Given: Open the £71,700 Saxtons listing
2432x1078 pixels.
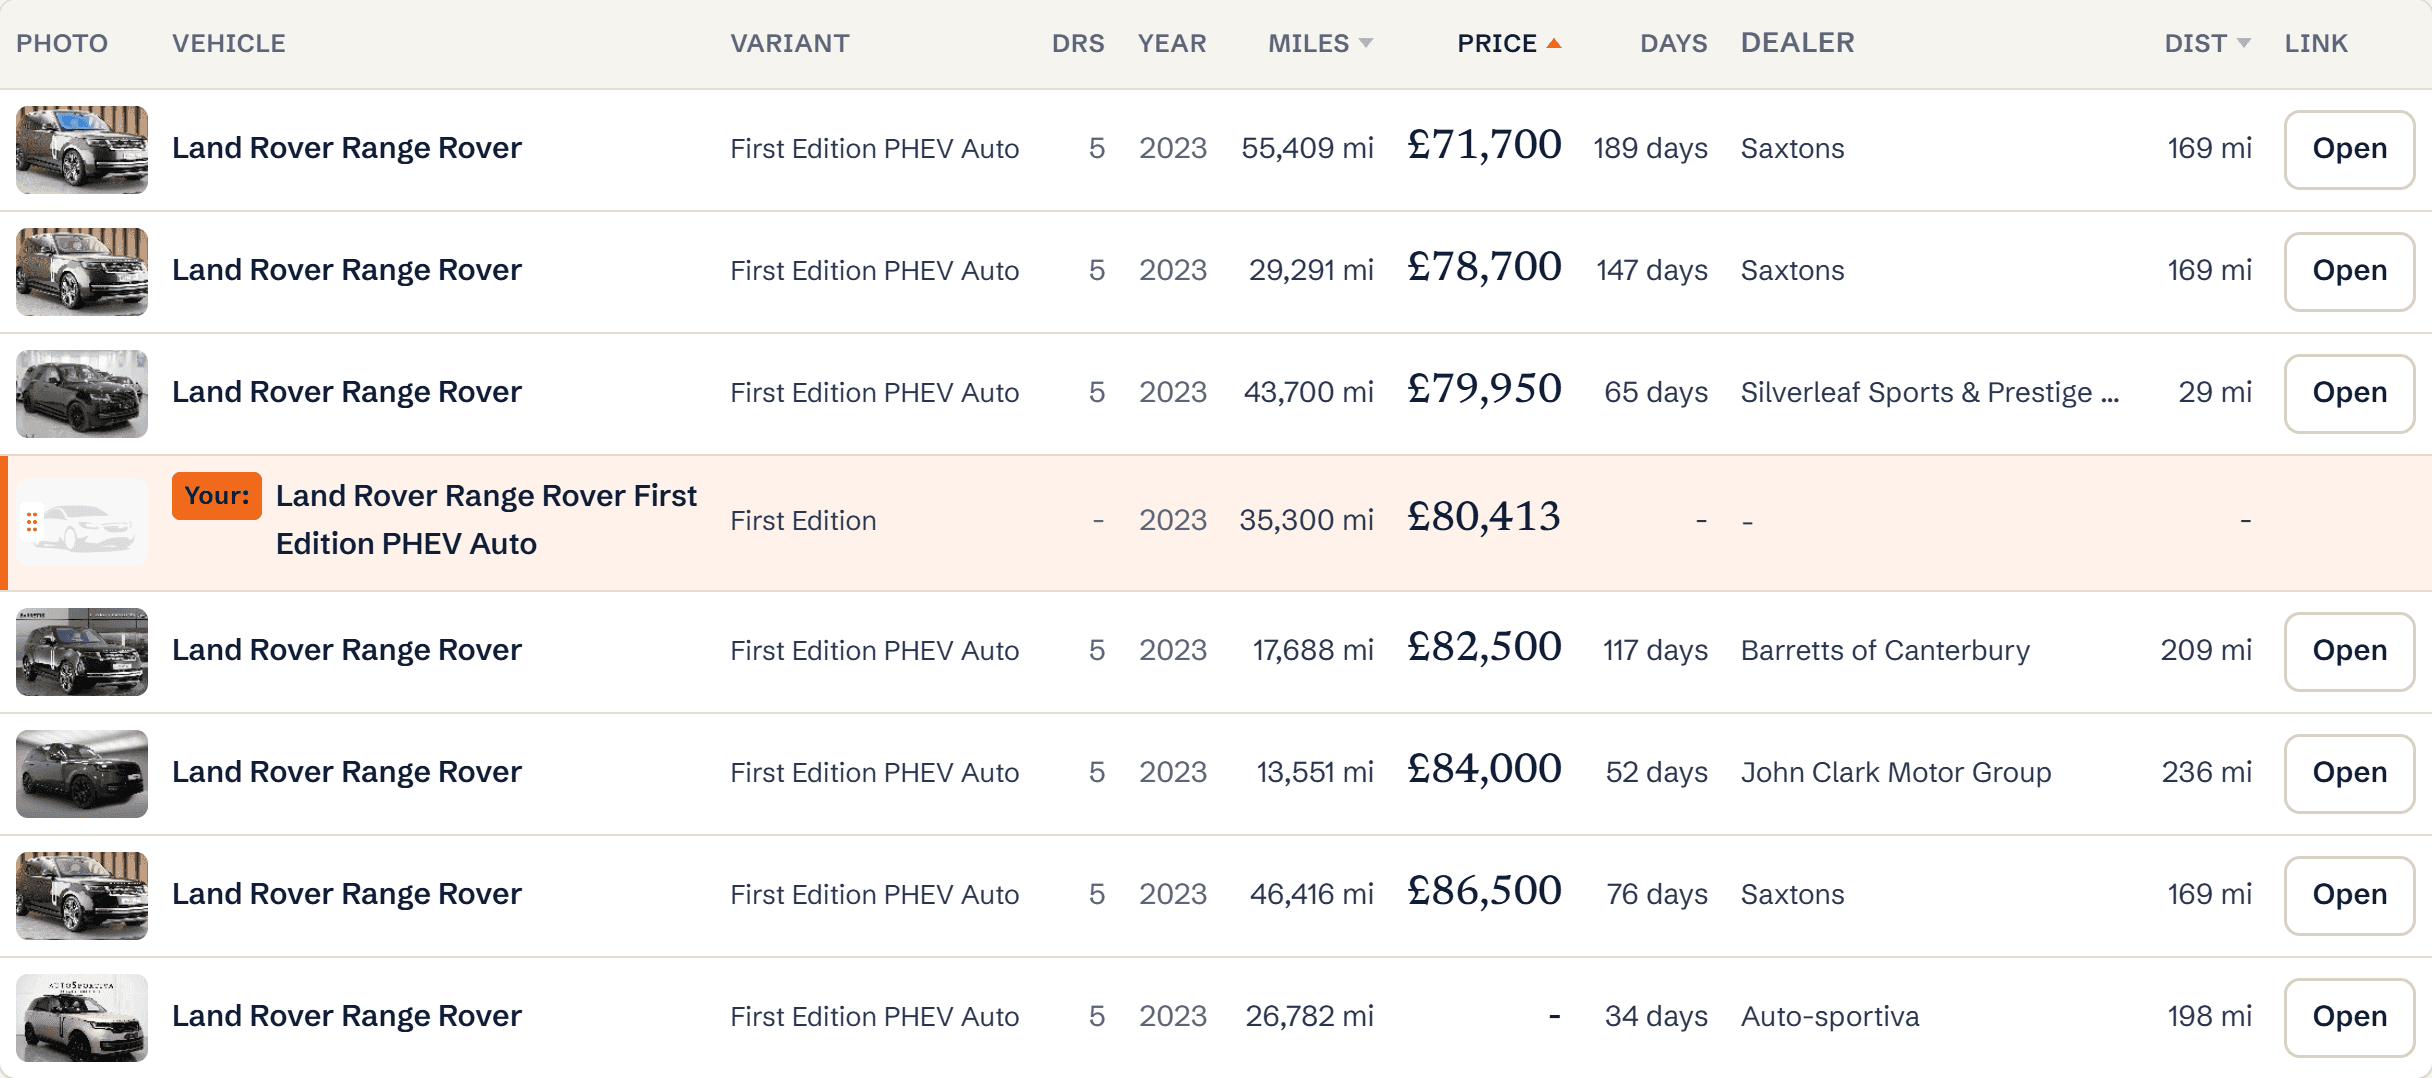Looking at the screenshot, I should click(x=2349, y=149).
